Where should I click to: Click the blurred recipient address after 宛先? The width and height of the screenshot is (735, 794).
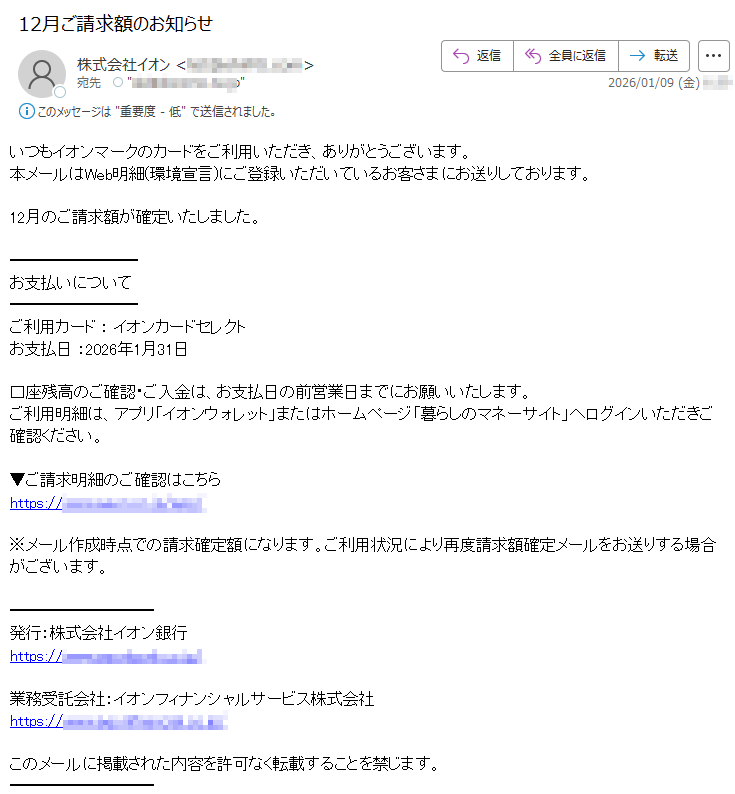(186, 83)
